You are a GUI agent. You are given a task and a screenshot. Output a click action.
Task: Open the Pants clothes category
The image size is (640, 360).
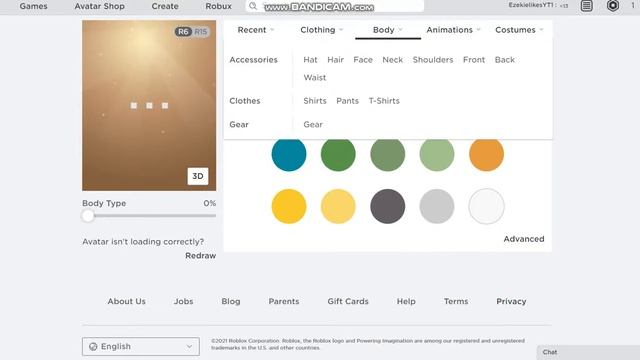(x=347, y=101)
